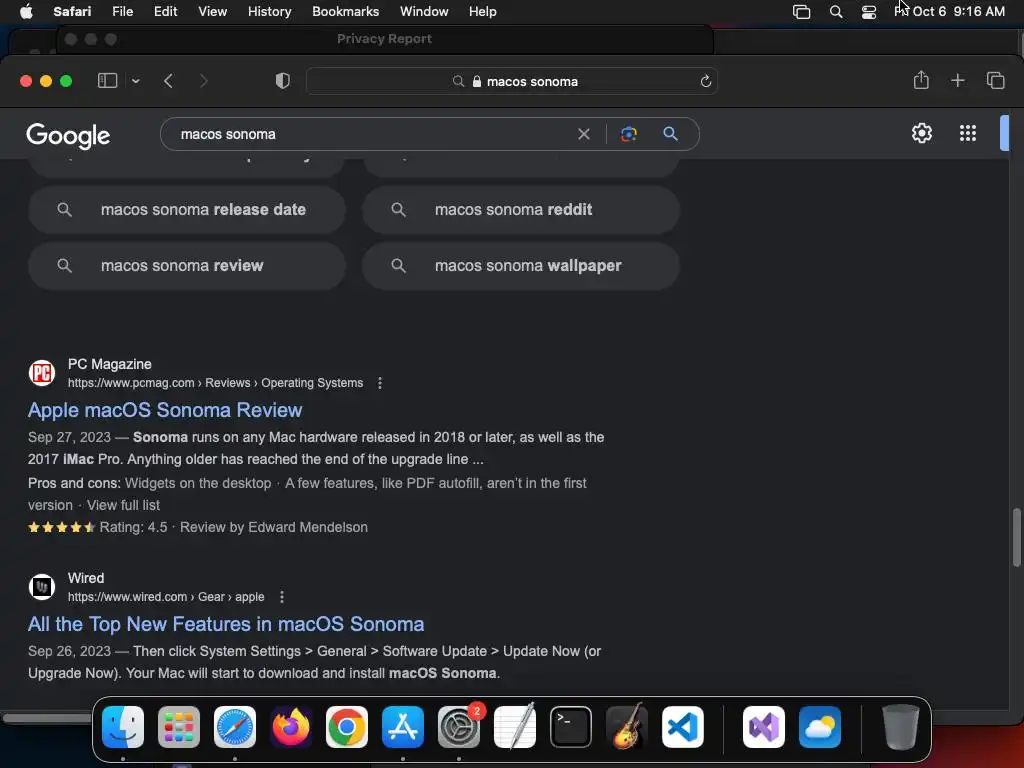This screenshot has height=768, width=1024.
Task: Click the Safari address bar
Action: (x=512, y=81)
